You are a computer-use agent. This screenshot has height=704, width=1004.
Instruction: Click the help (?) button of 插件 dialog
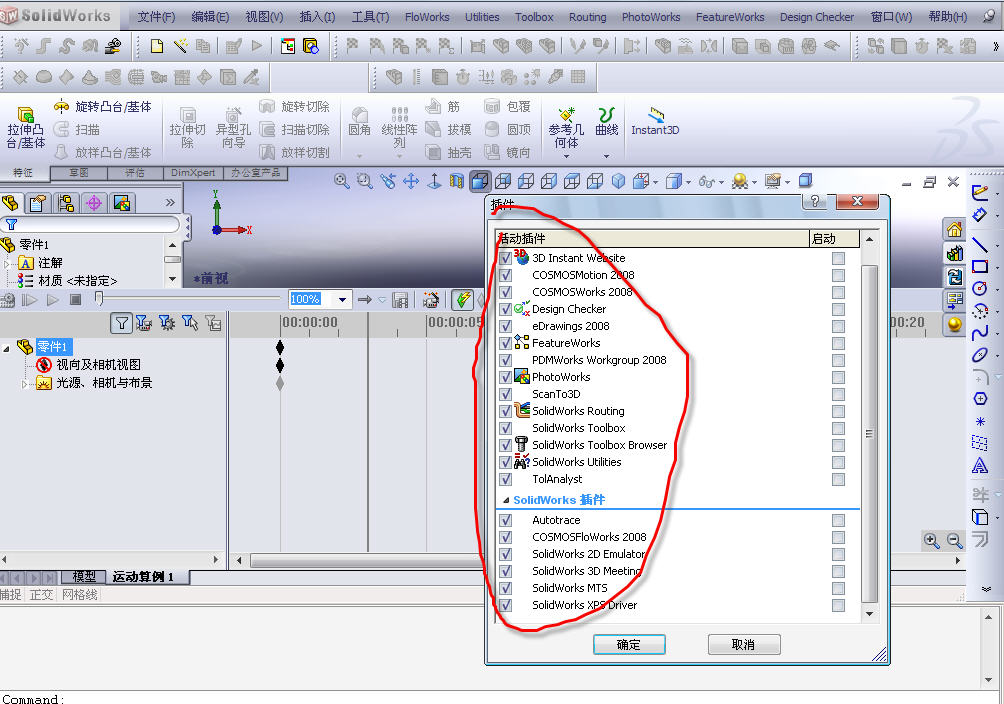coord(814,201)
